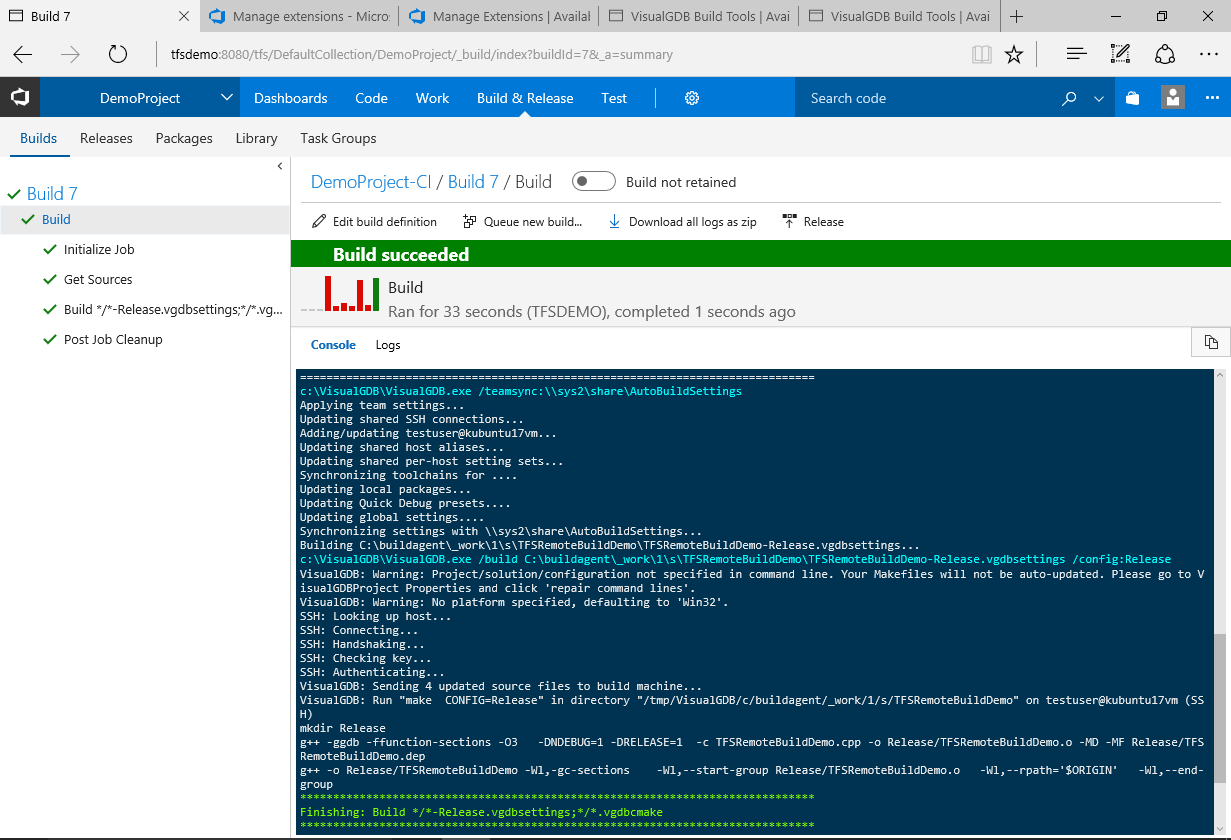Open the Code hub
1231x840 pixels.
(371, 98)
